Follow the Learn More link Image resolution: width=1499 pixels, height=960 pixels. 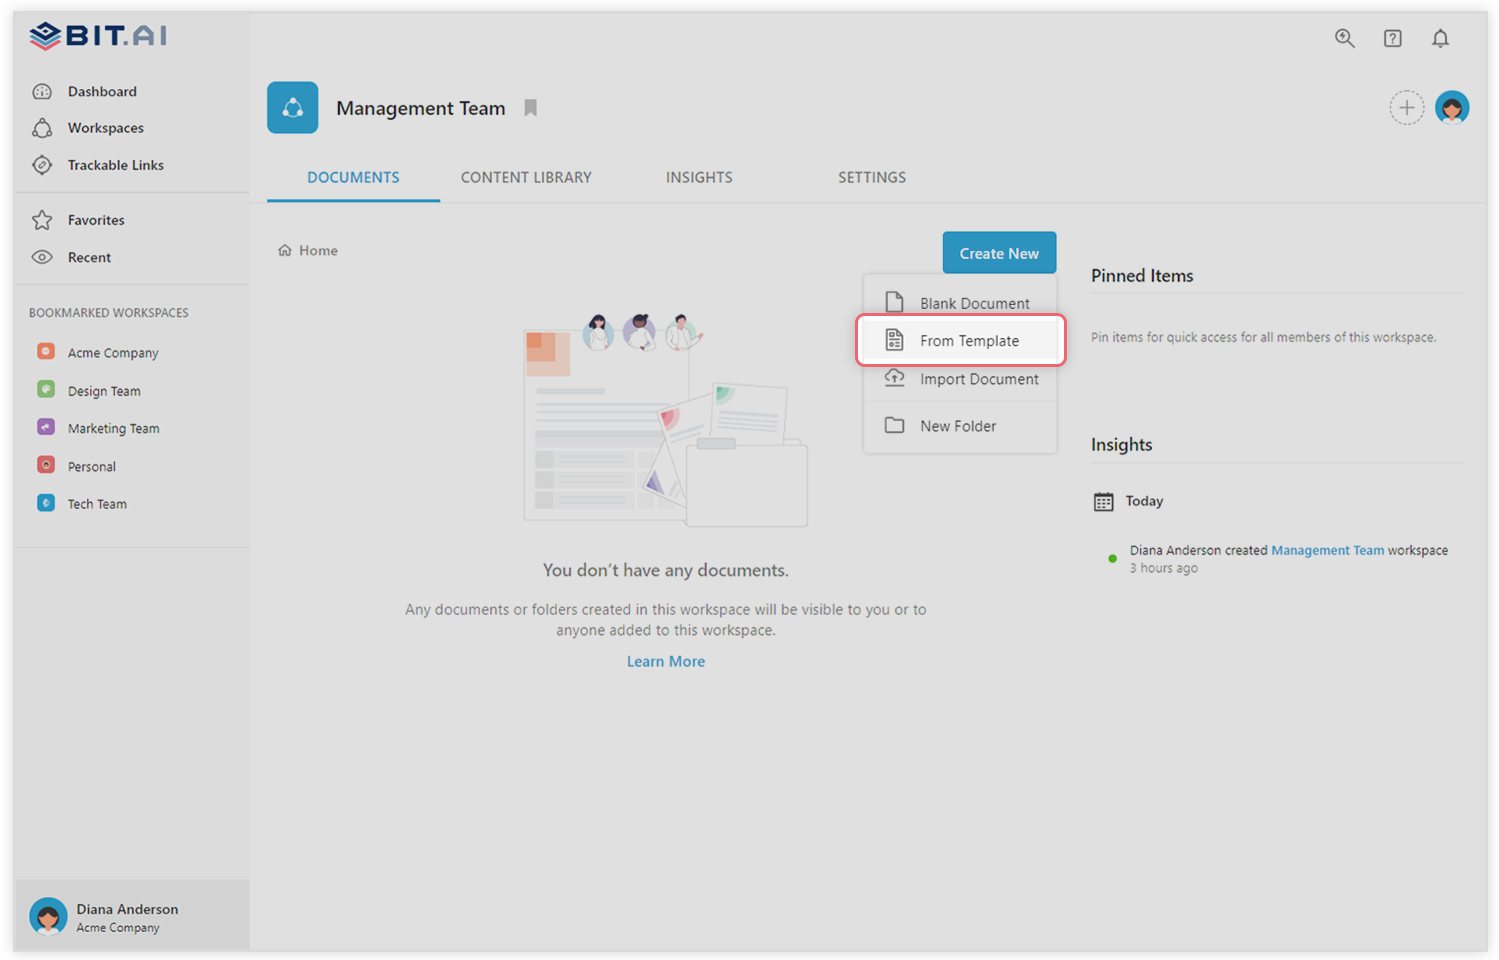pos(666,661)
